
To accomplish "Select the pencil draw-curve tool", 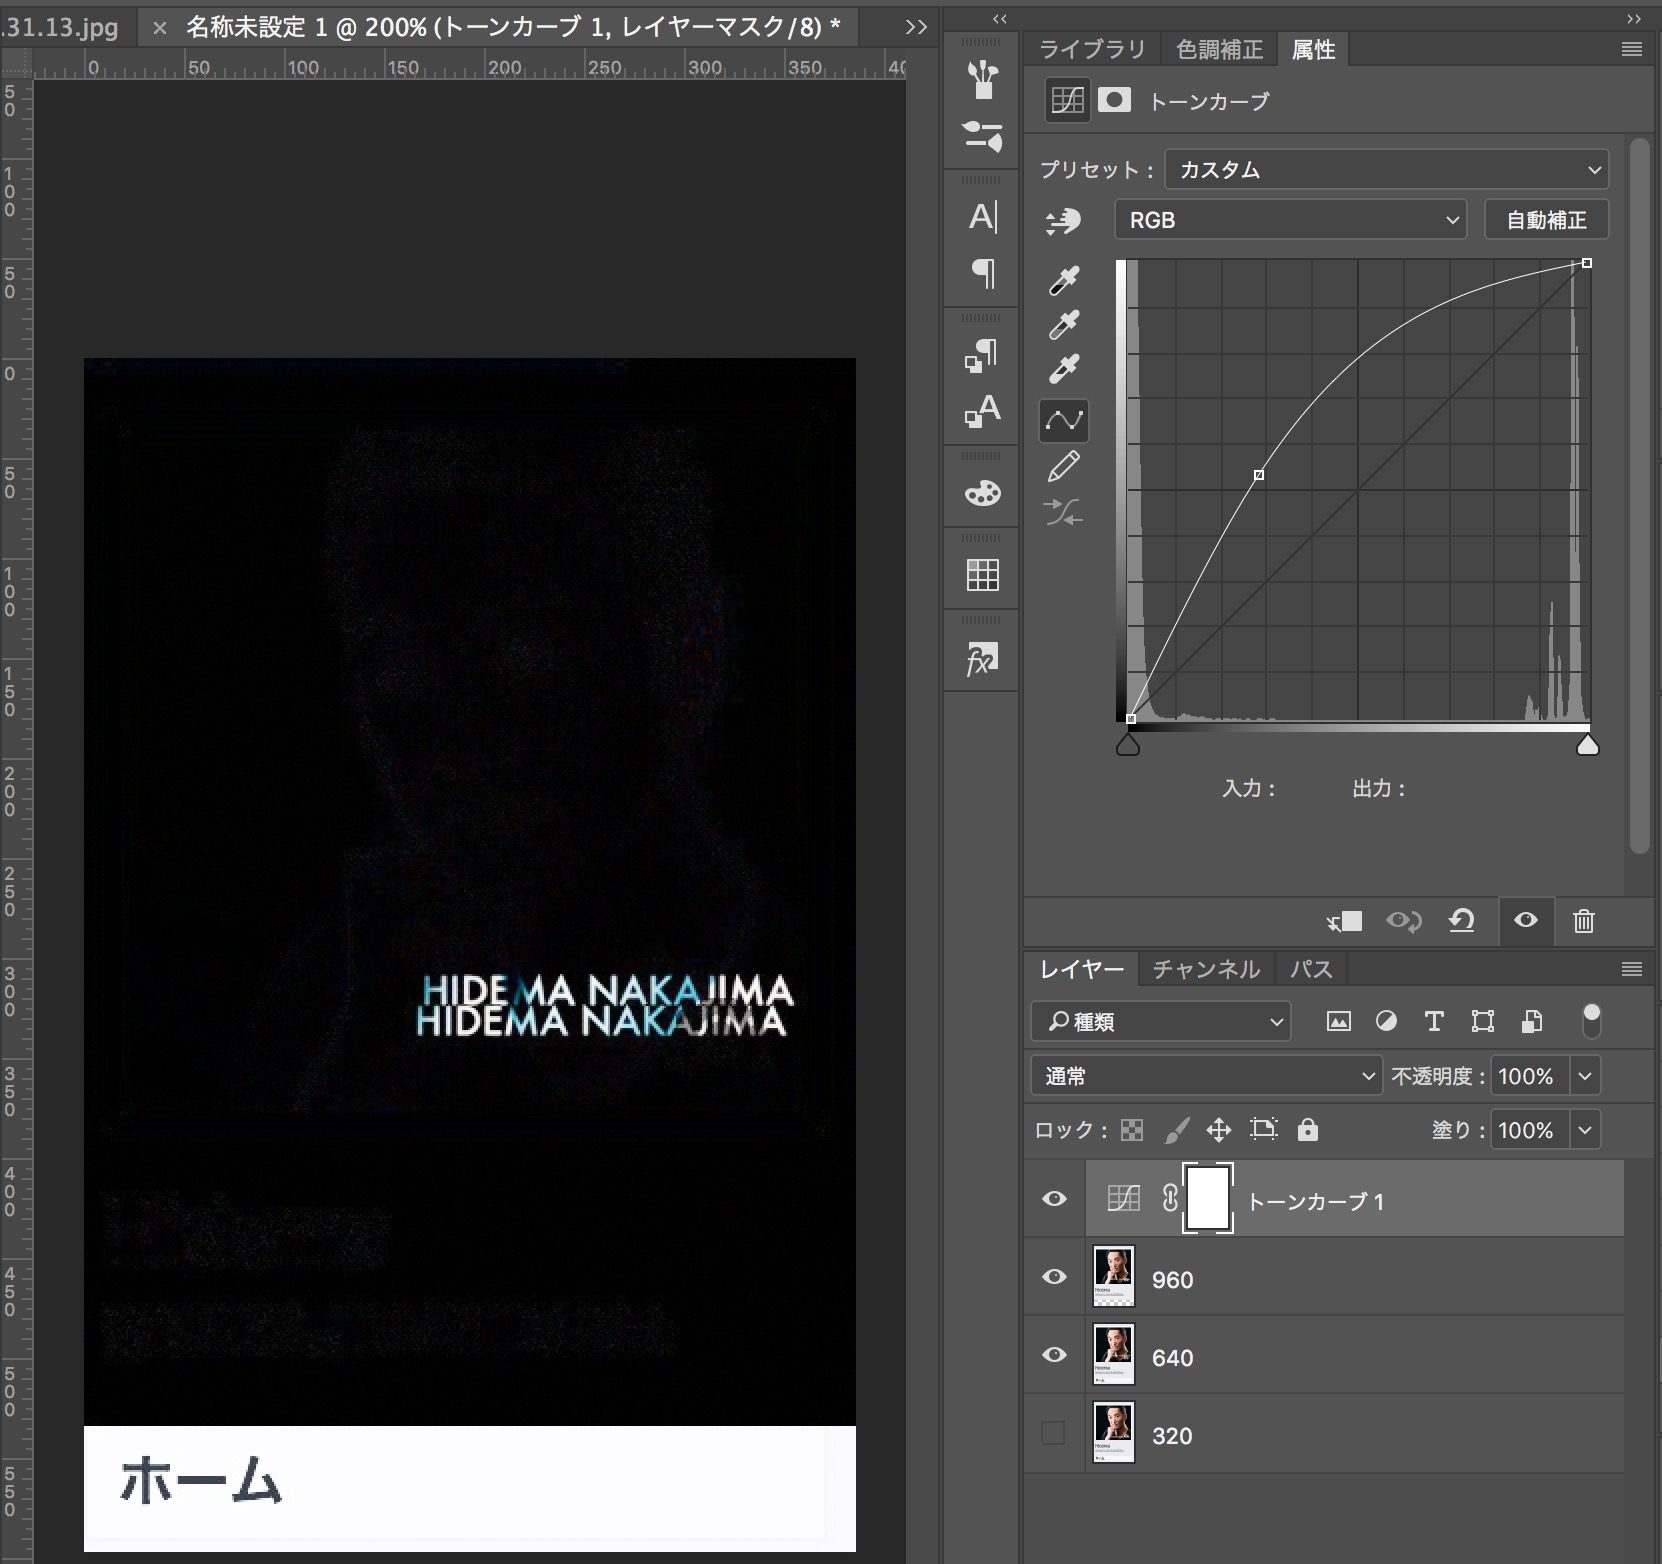I will tap(1063, 466).
